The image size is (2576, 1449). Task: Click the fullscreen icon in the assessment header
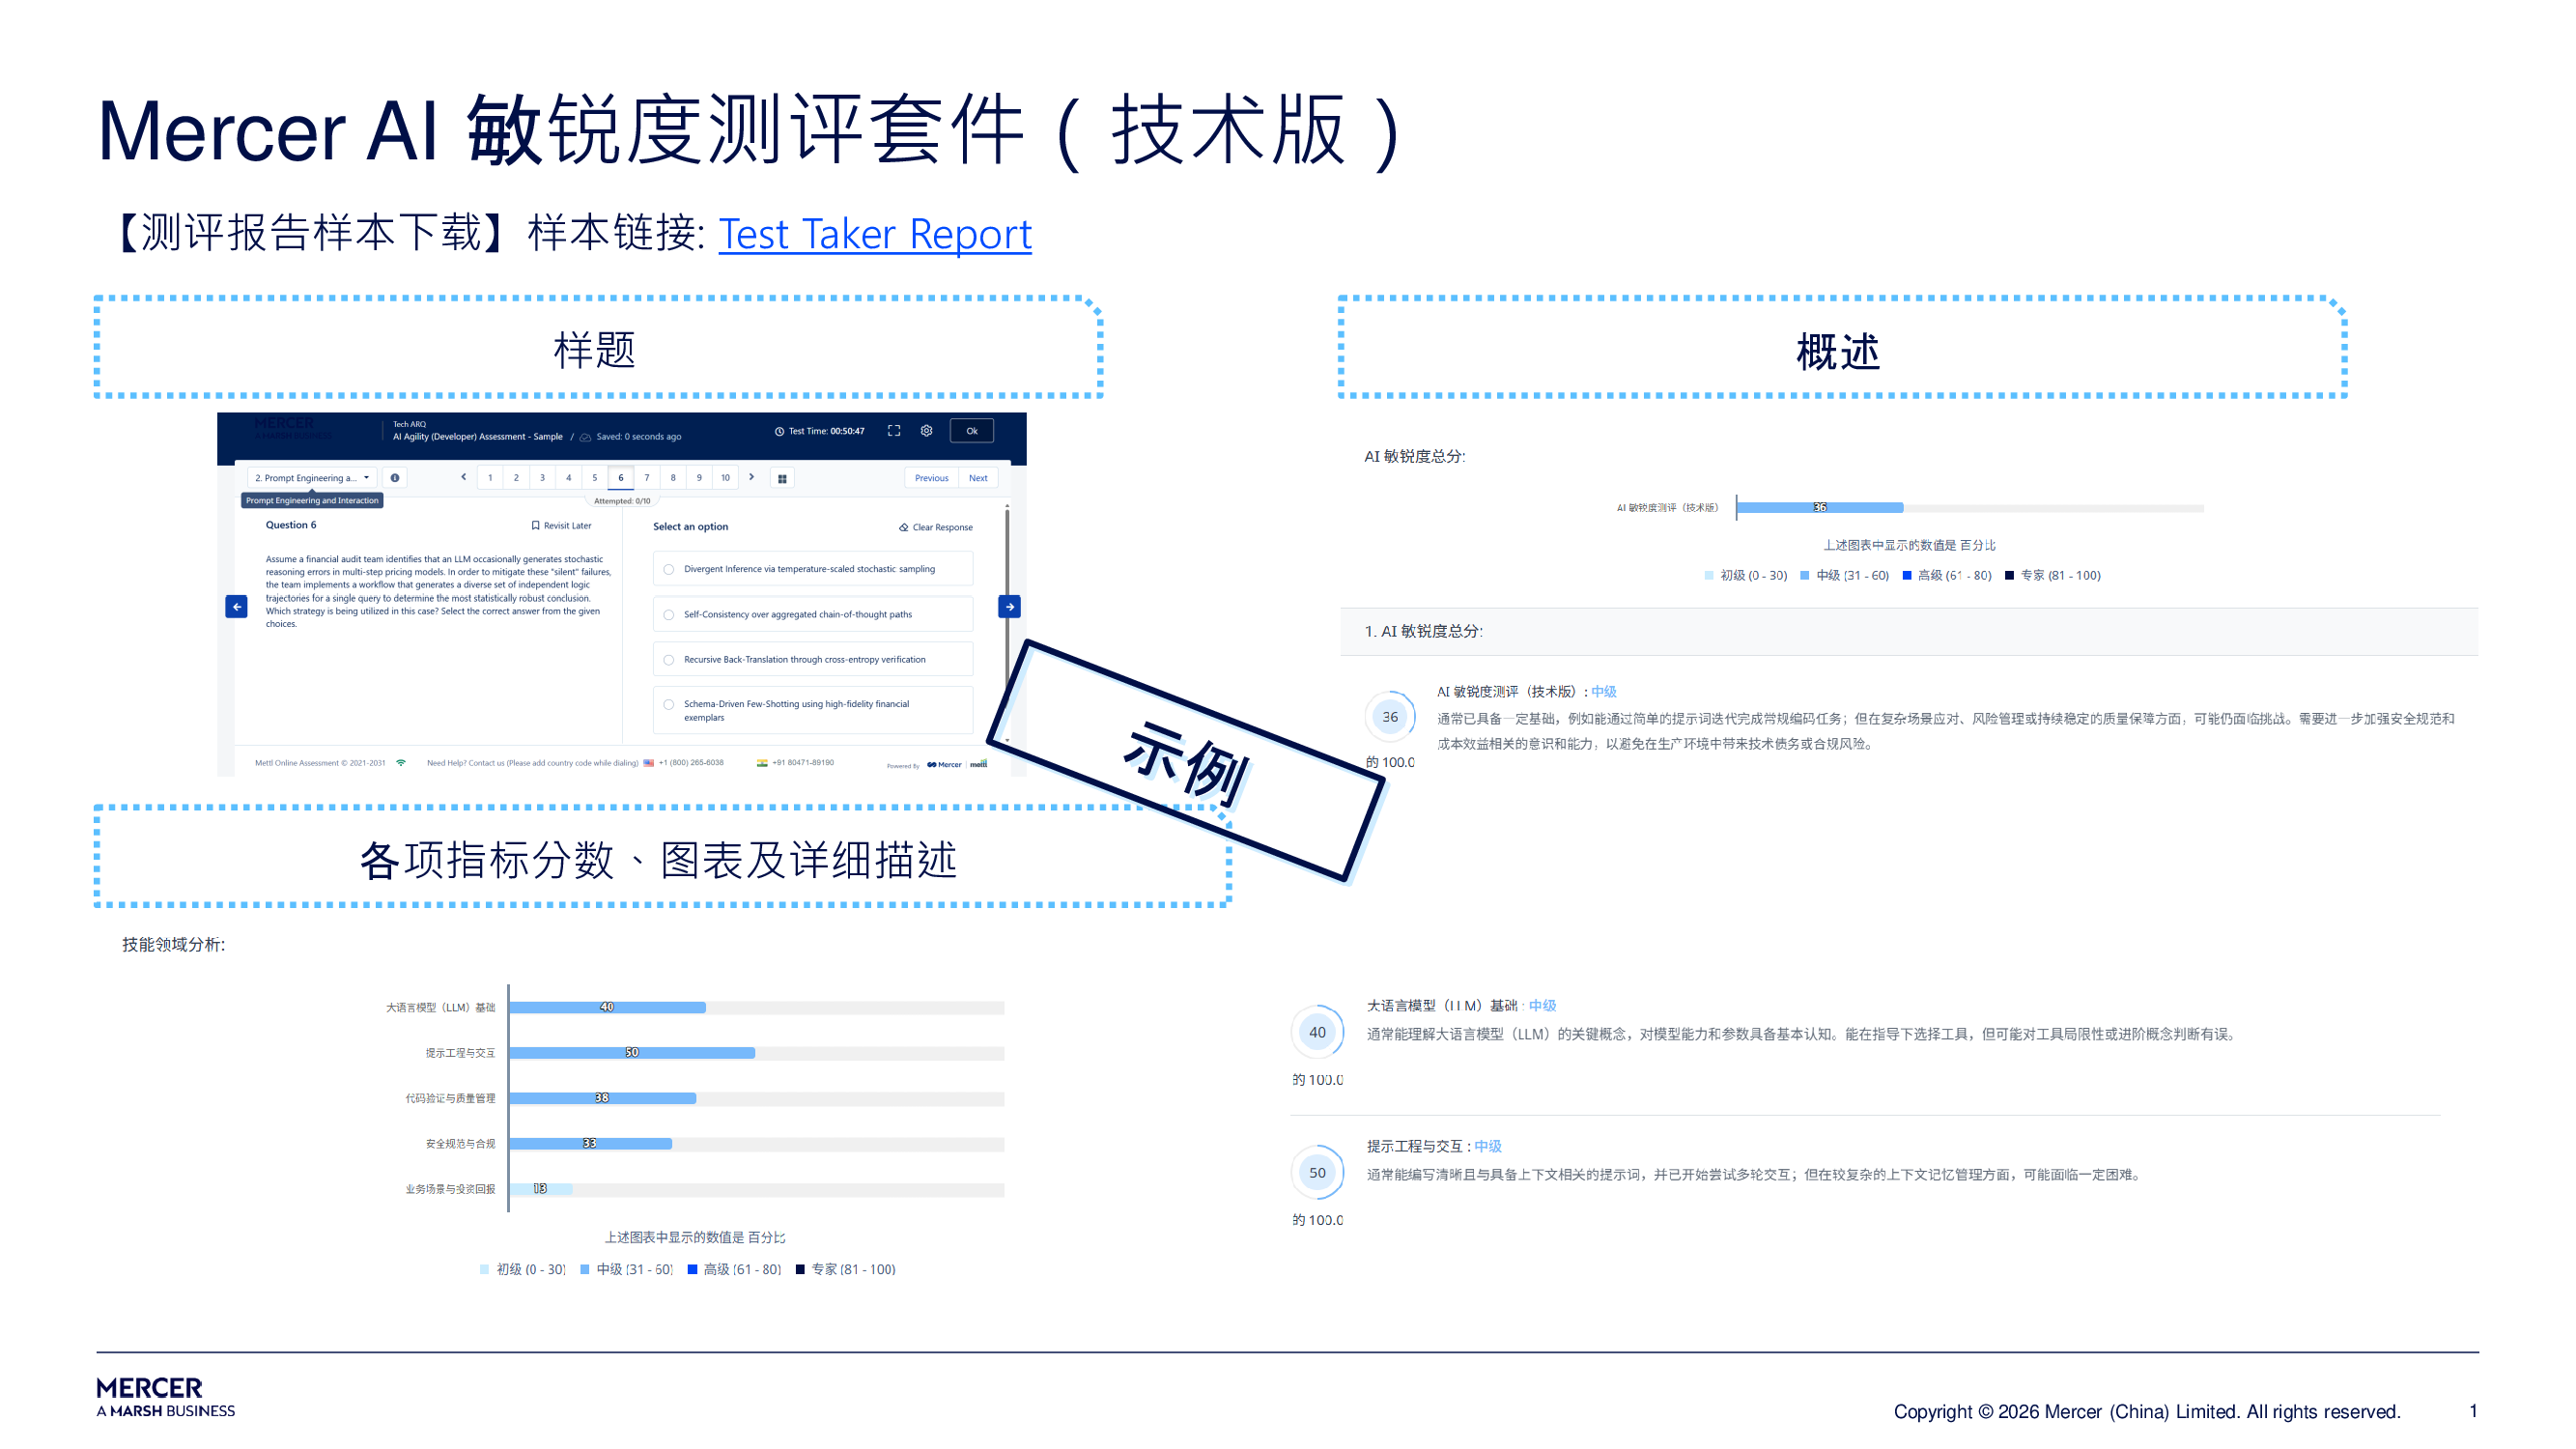[x=894, y=431]
